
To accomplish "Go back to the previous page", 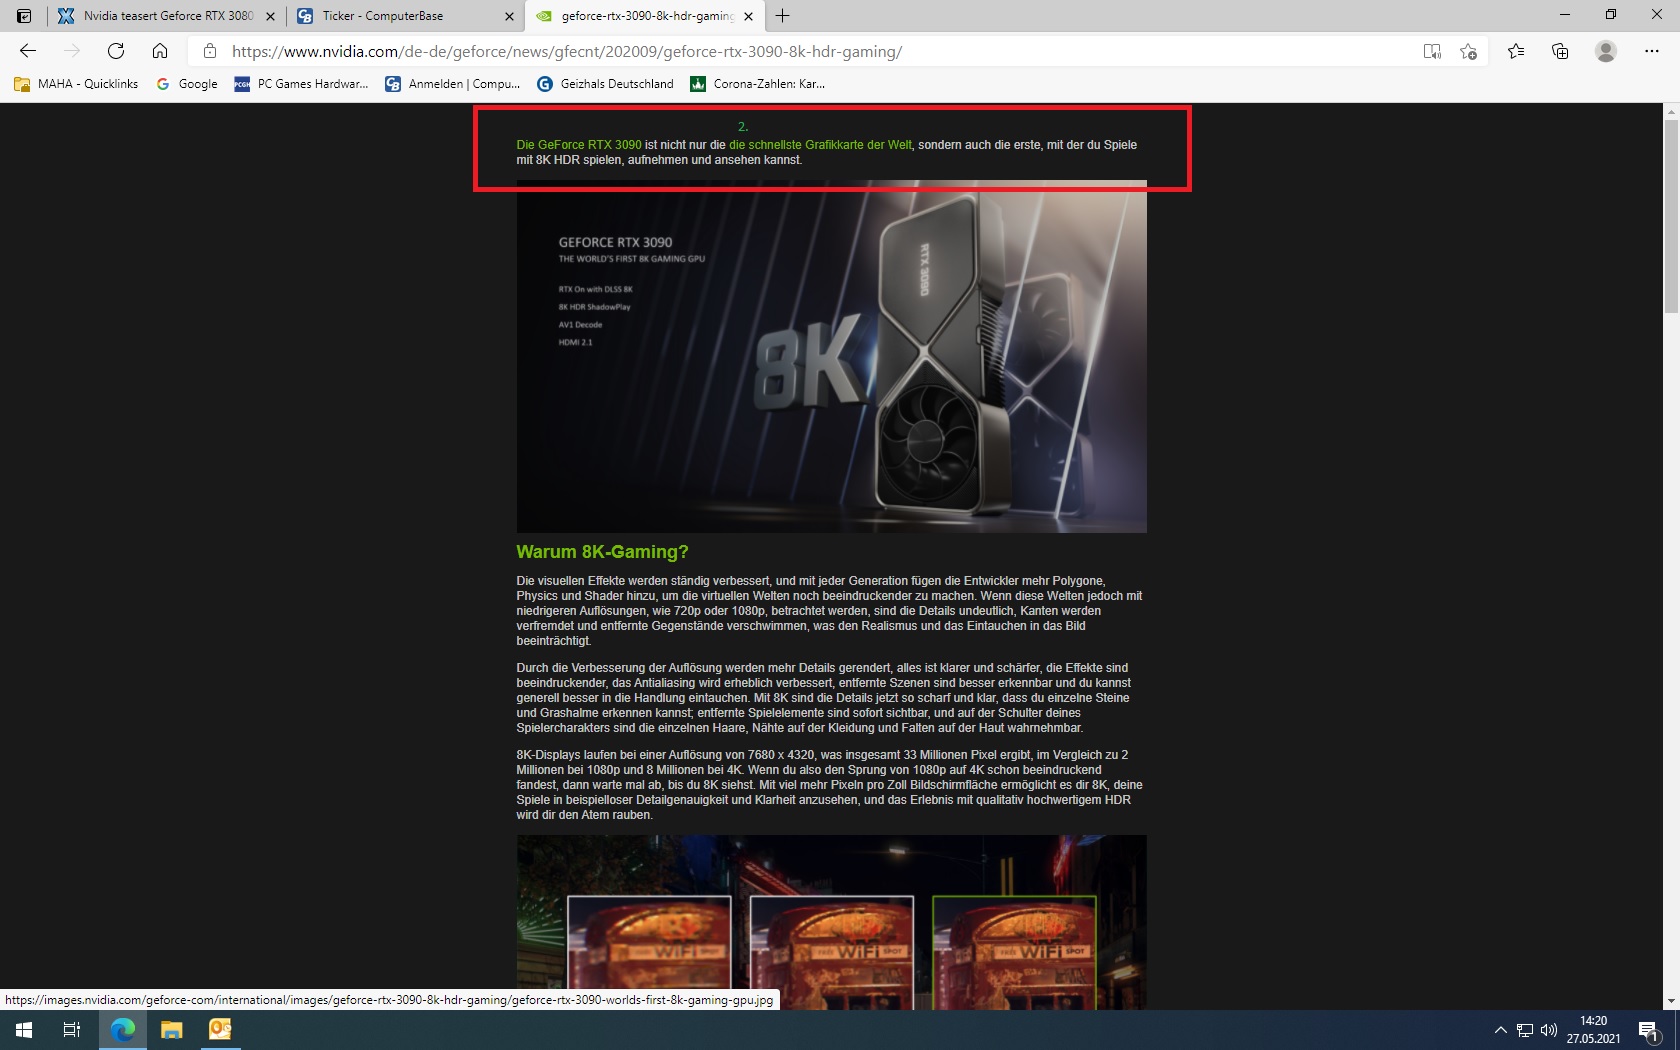I will click(x=28, y=51).
